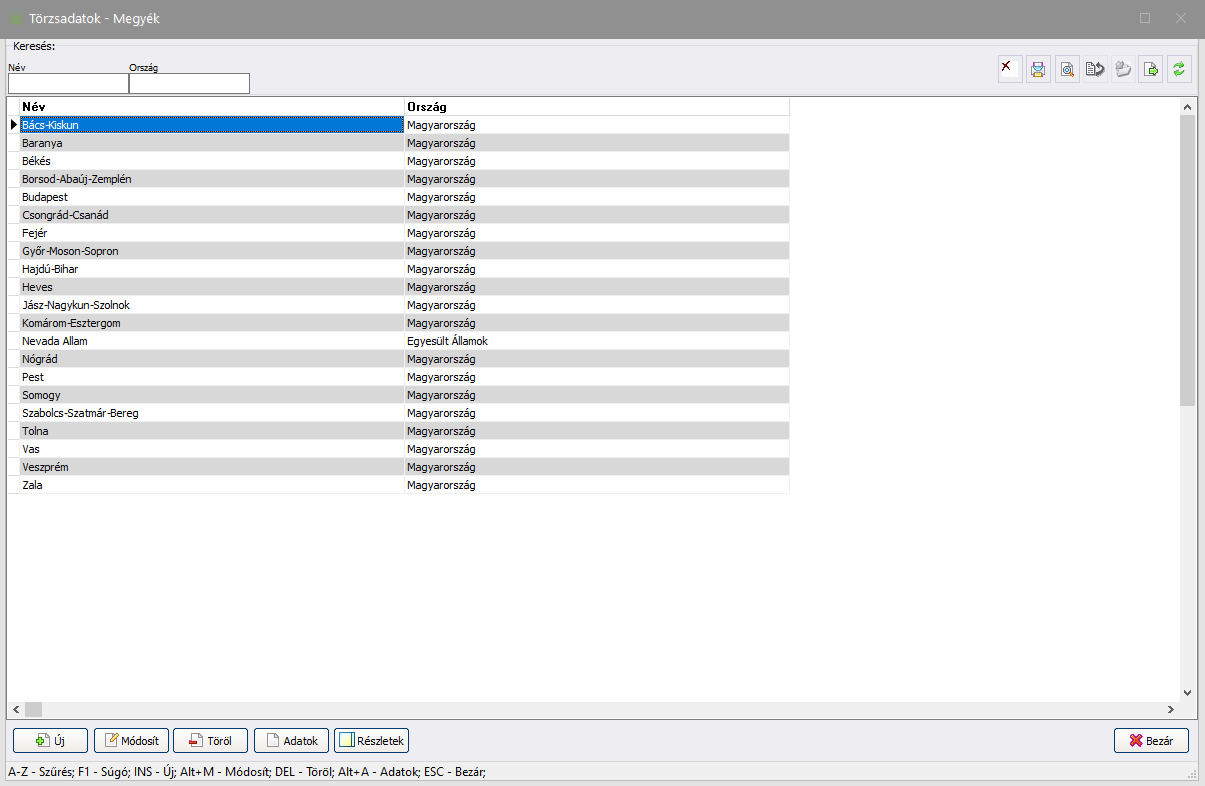Refresh the list with green arrows icon
Image resolution: width=1205 pixels, height=786 pixels.
(1179, 69)
